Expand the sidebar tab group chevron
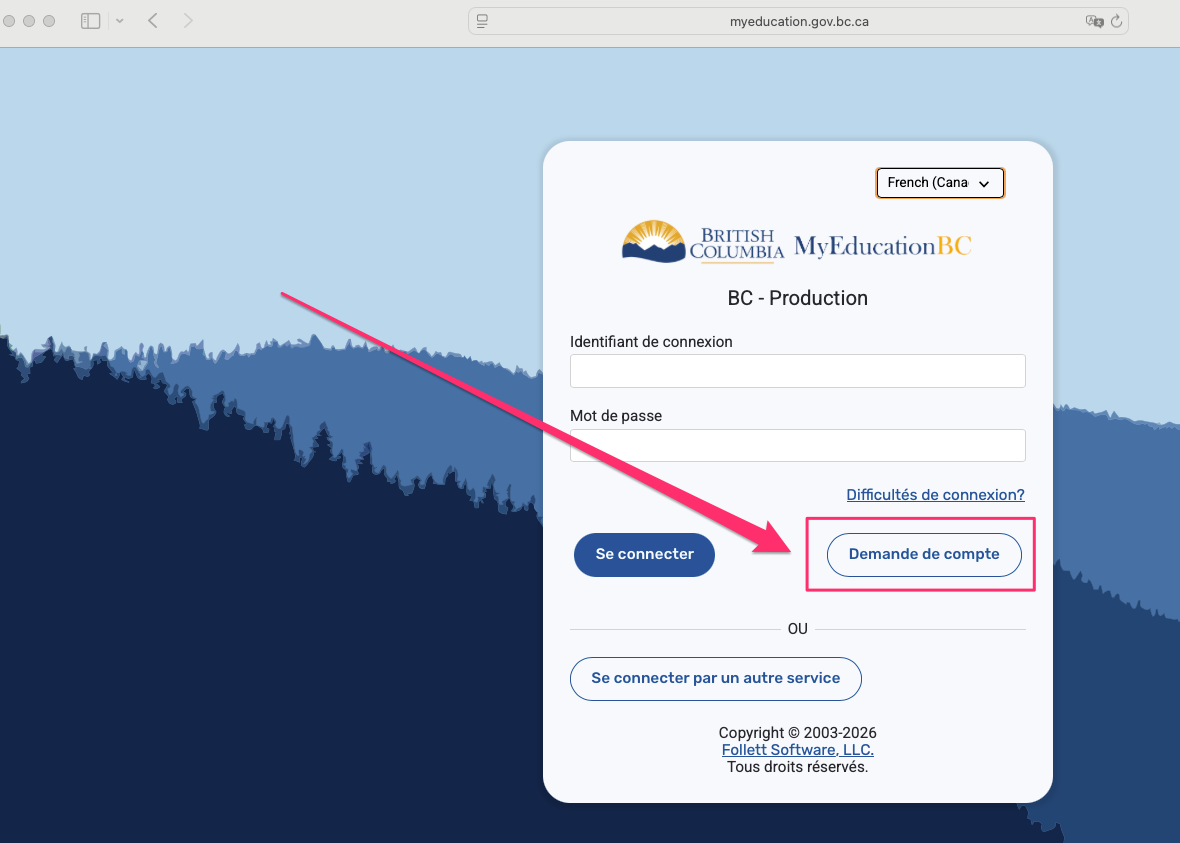The height and width of the screenshot is (843, 1180). click(119, 21)
